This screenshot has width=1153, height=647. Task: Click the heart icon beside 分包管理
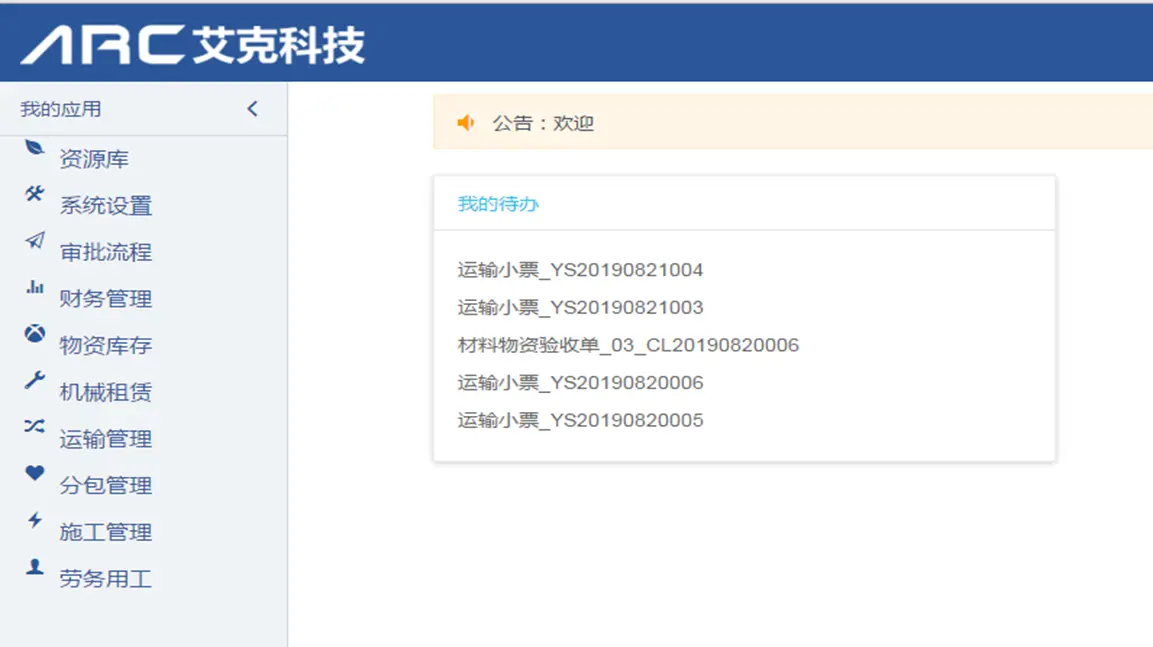tap(35, 473)
